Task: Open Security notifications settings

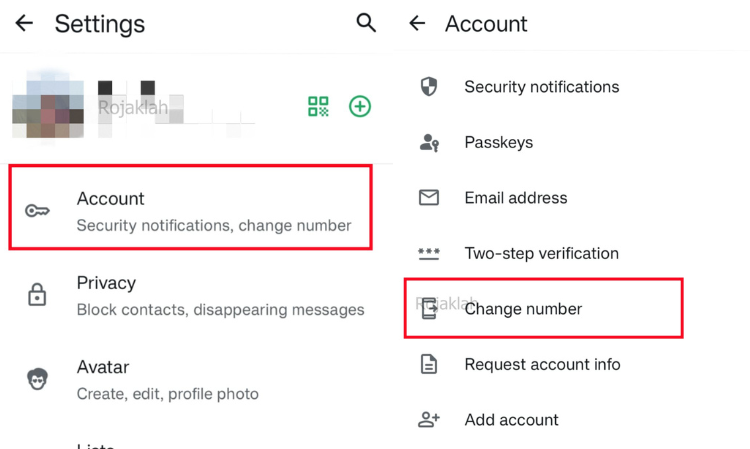Action: click(x=541, y=87)
